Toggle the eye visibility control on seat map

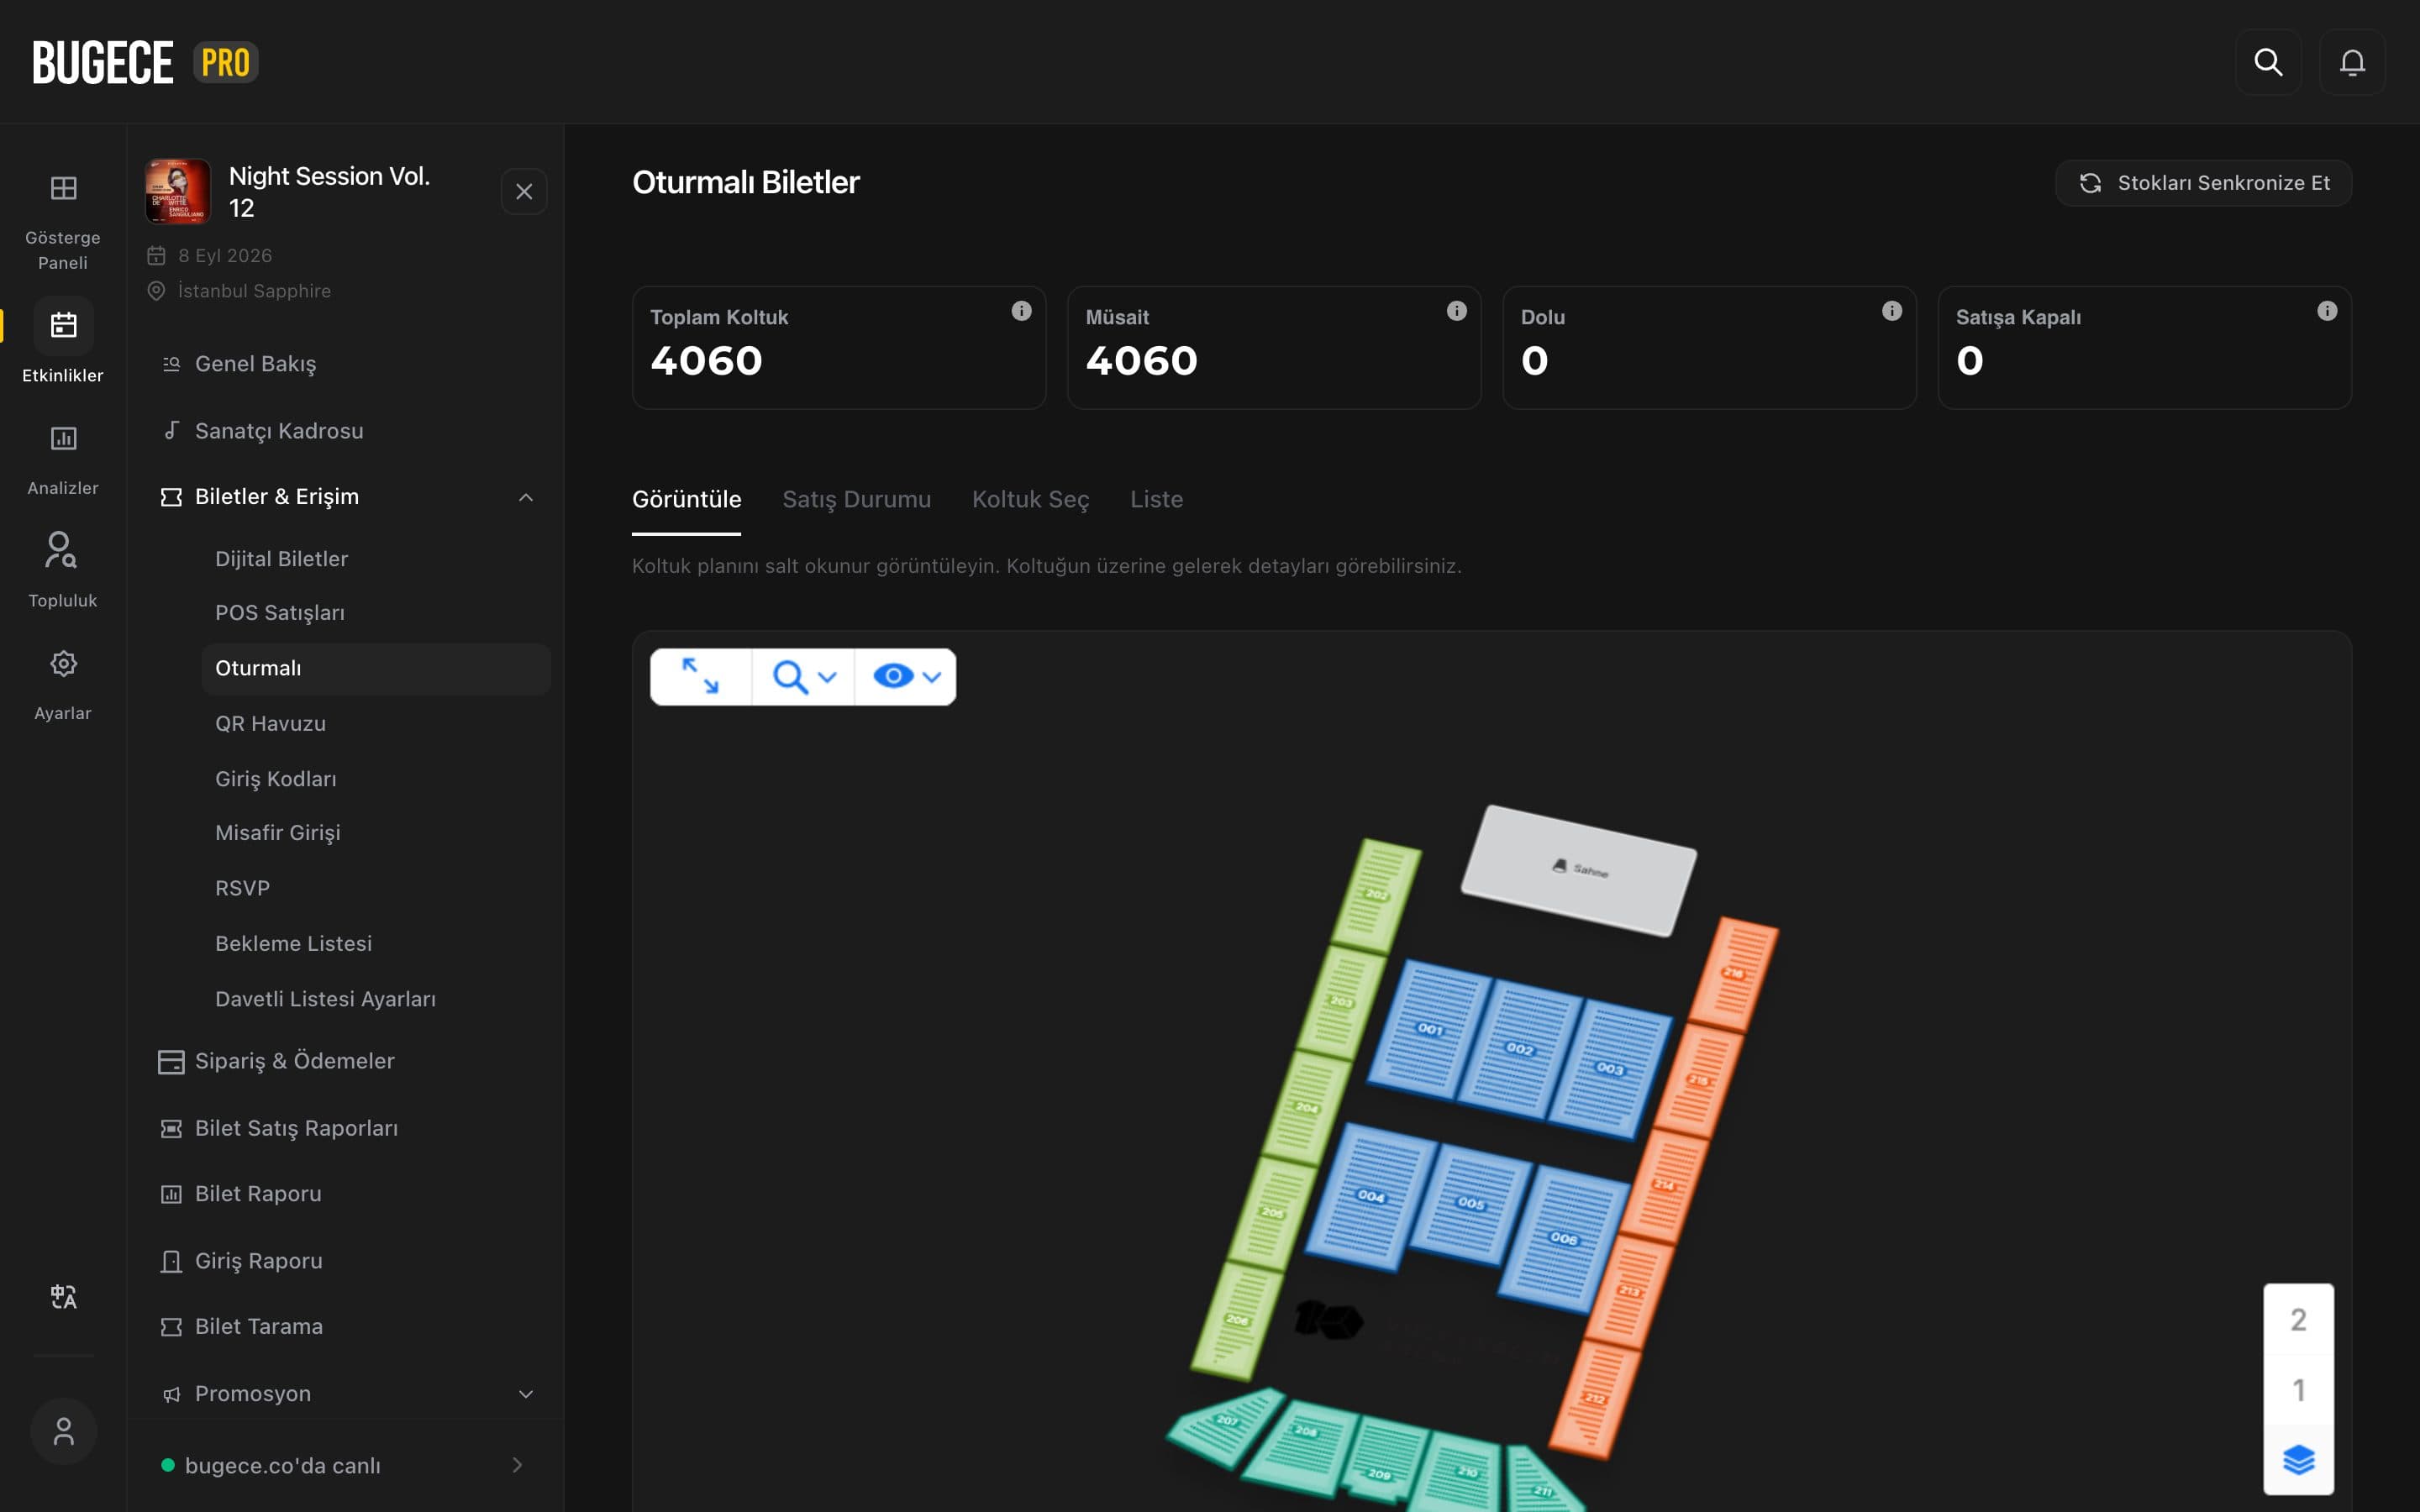[906, 677]
